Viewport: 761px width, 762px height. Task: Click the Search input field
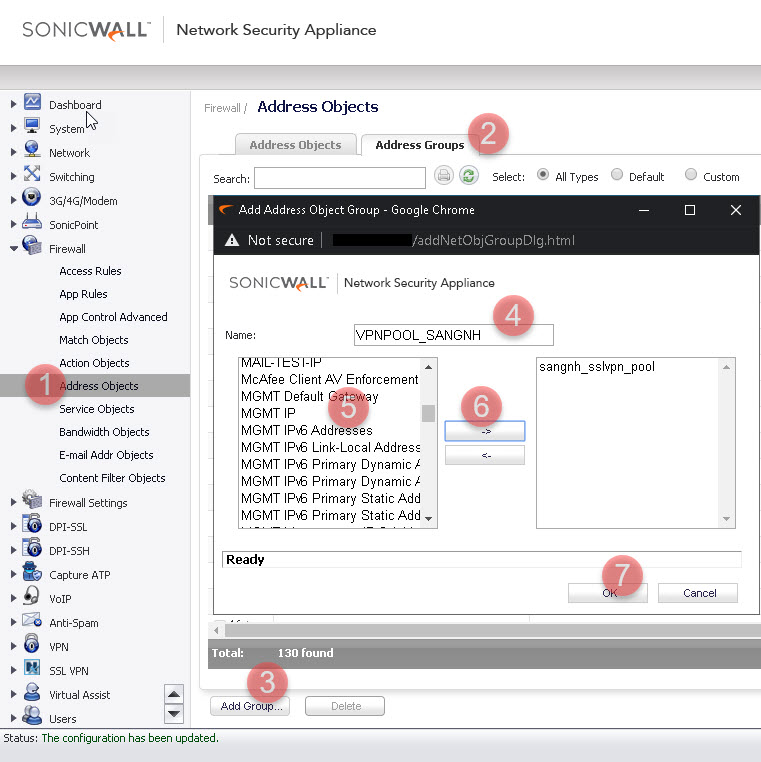pos(340,178)
